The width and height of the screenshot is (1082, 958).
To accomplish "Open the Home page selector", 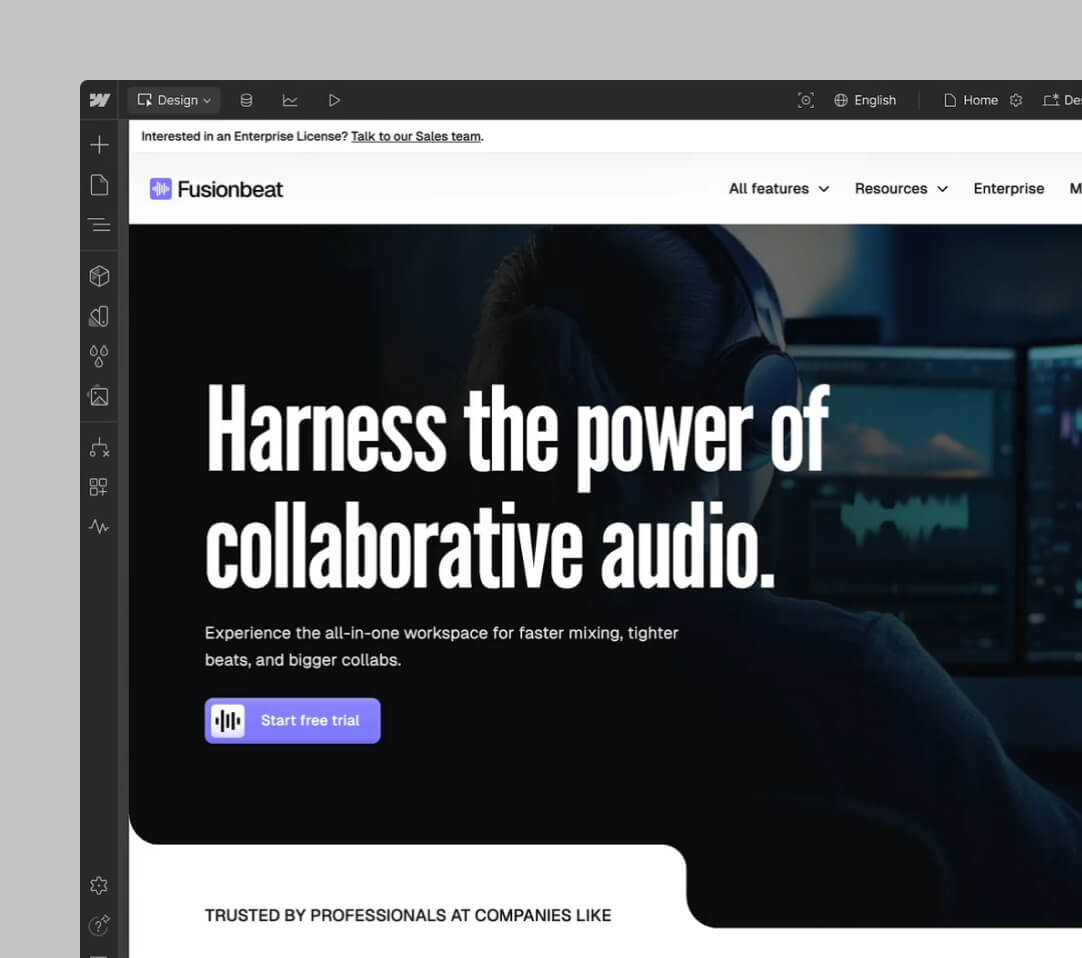I will pos(971,100).
